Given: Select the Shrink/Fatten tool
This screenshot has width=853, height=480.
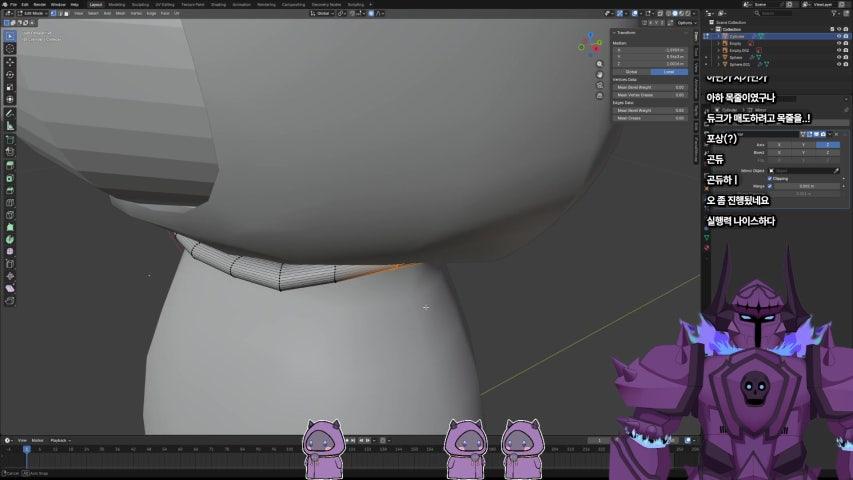Looking at the screenshot, I should pyautogui.click(x=10, y=276).
